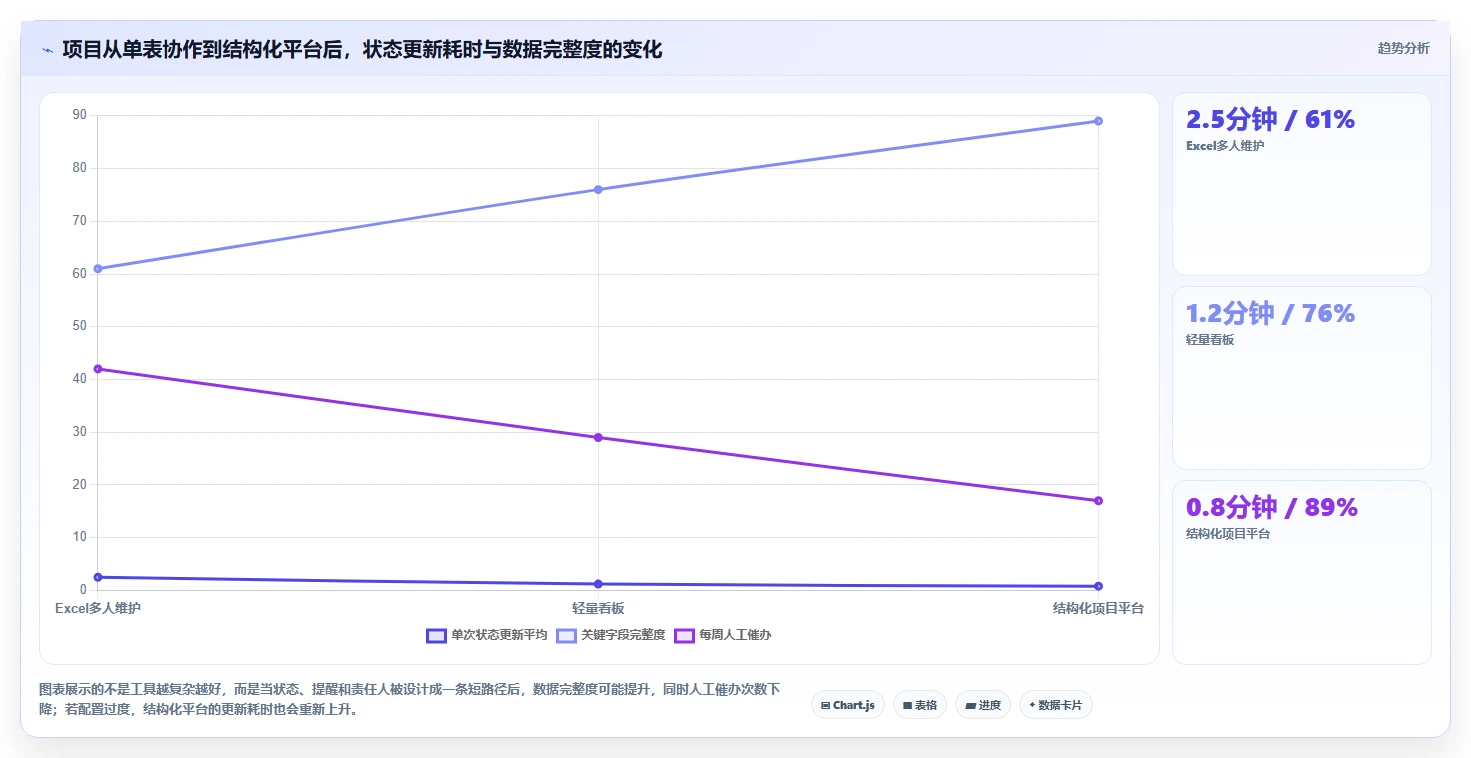Click the 趋势分析 label
The width and height of the screenshot is (1471, 758).
[x=1403, y=48]
